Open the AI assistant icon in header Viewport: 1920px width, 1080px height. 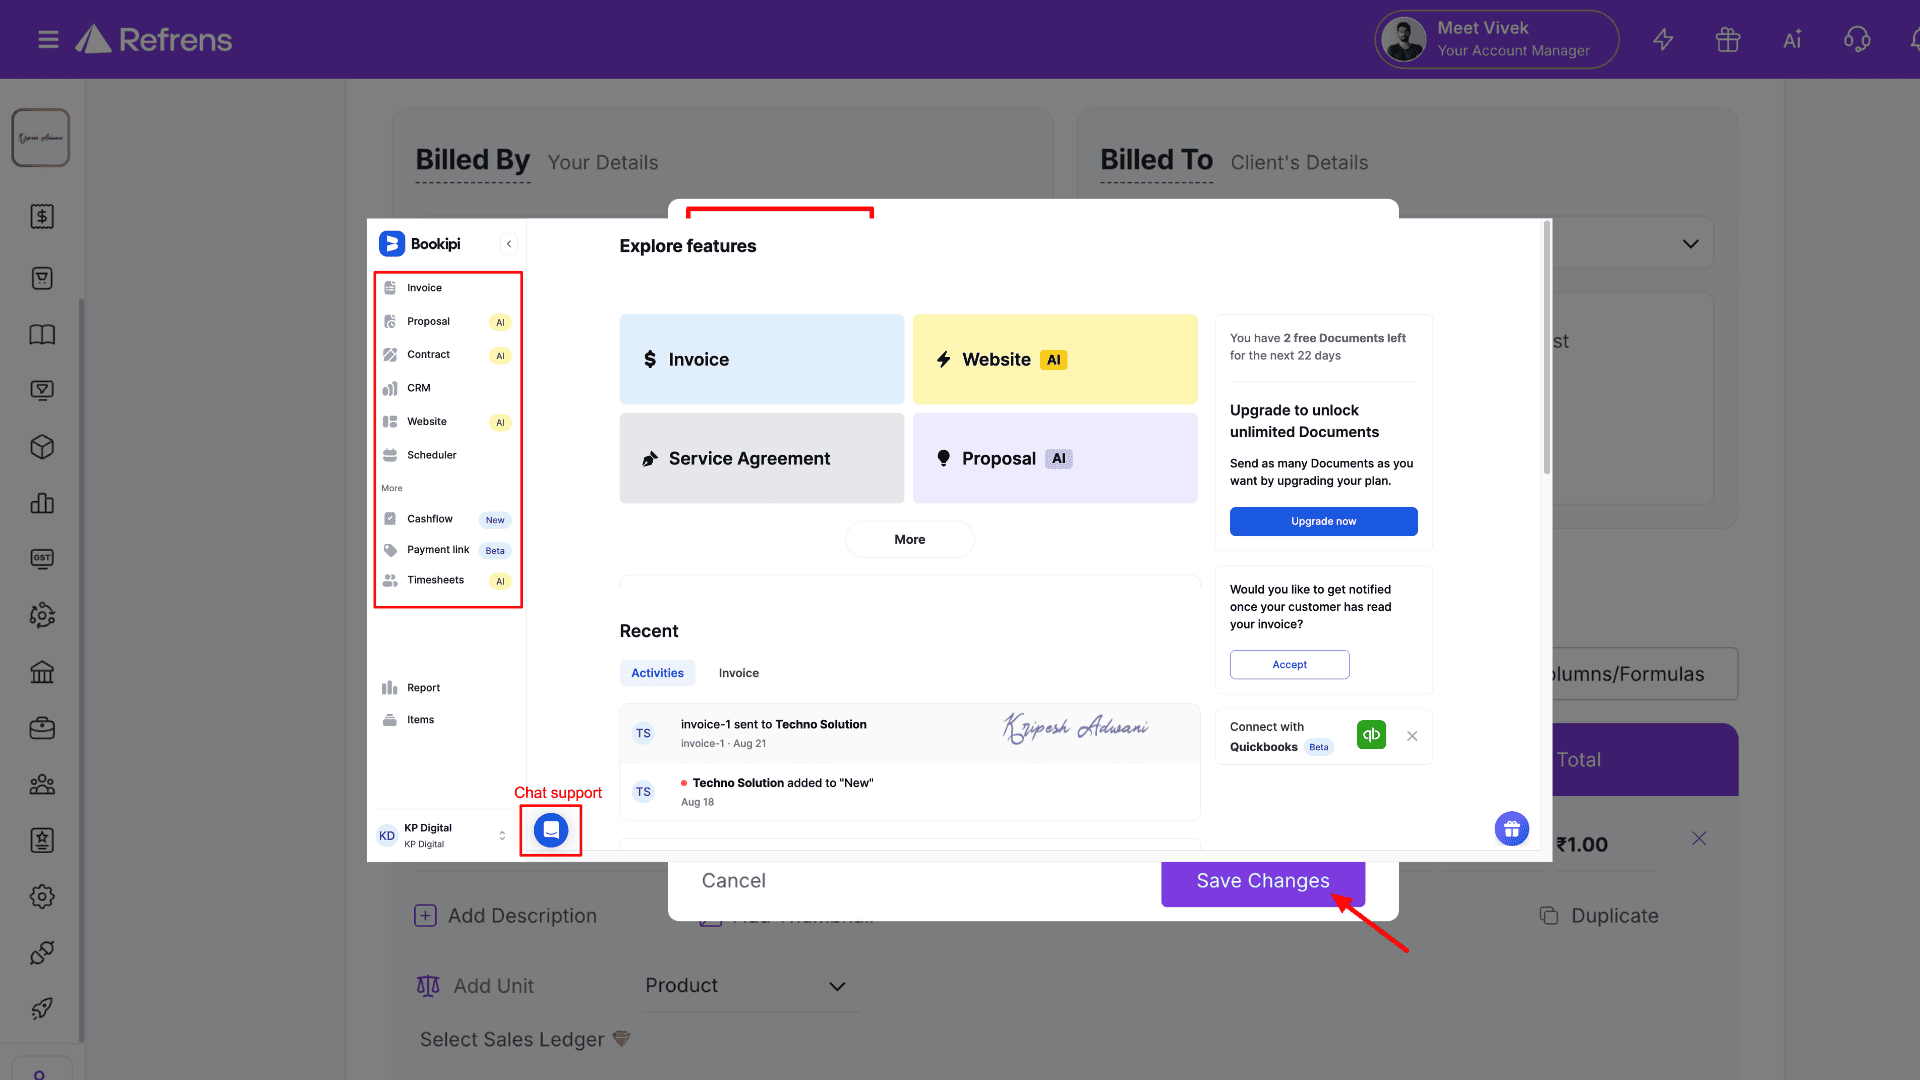[x=1792, y=40]
